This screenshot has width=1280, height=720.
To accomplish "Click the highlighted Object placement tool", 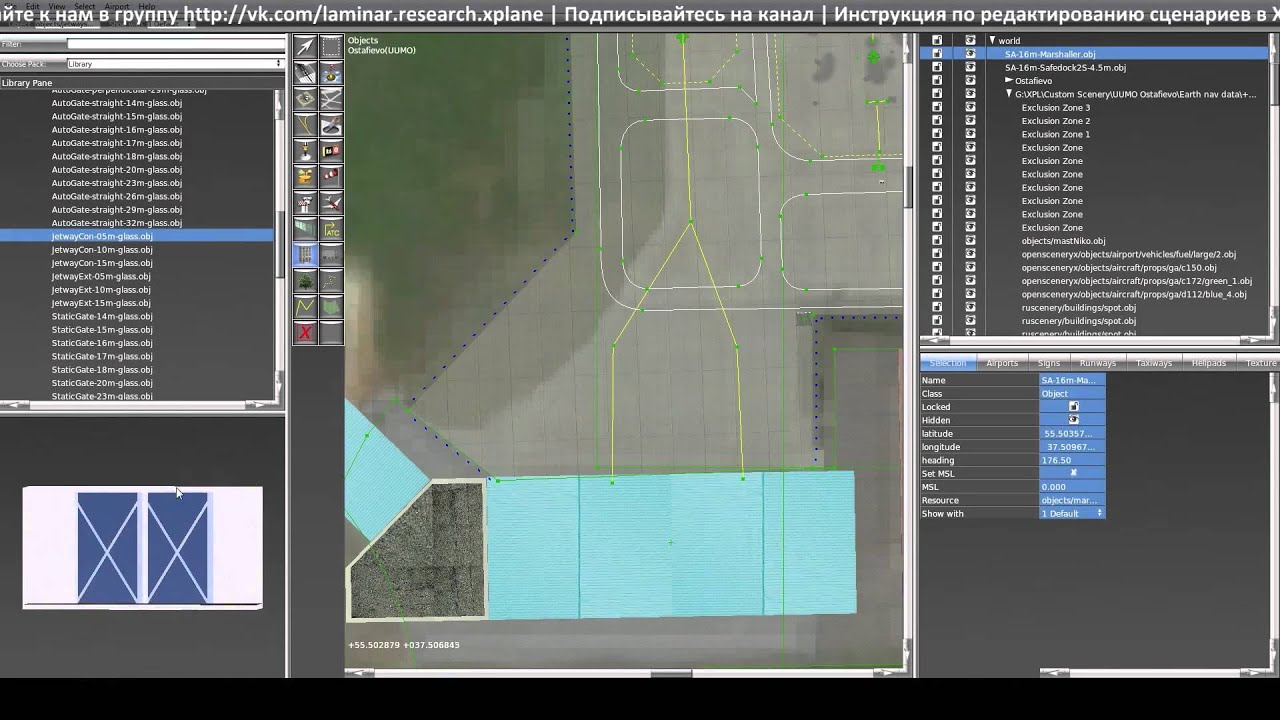I will pyautogui.click(x=305, y=255).
